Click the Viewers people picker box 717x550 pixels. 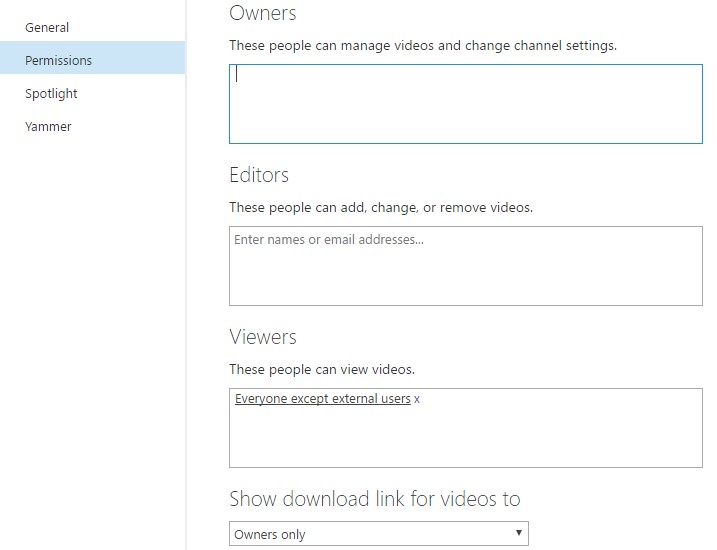466,428
